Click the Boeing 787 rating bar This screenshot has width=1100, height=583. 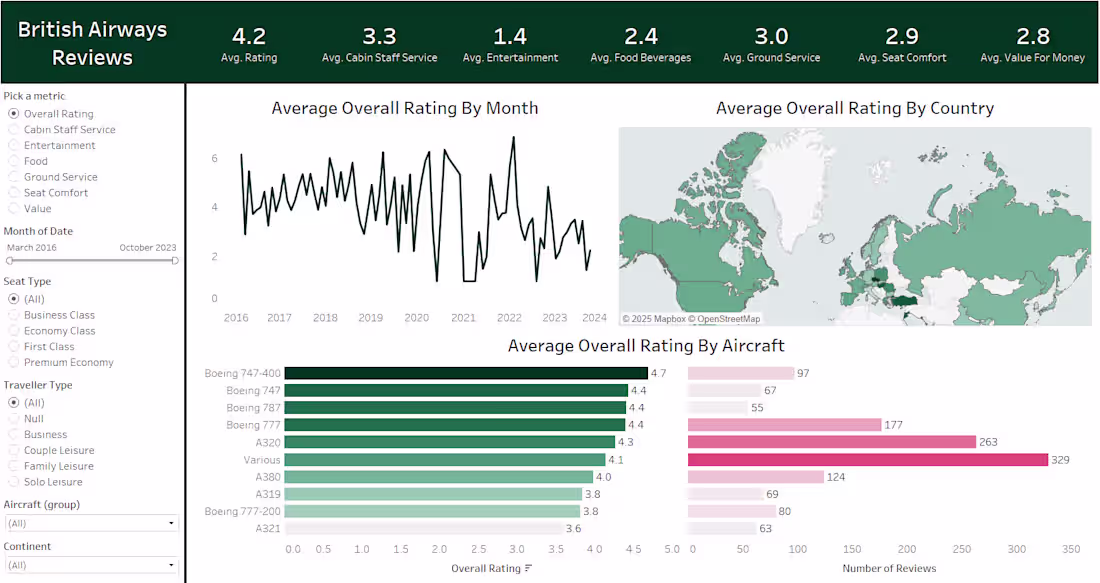pyautogui.click(x=455, y=408)
